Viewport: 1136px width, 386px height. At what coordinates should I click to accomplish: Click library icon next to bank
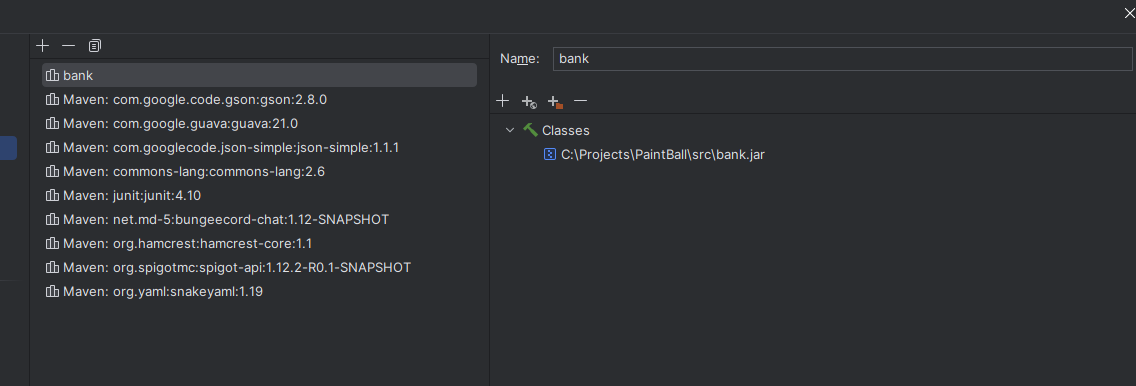pos(52,75)
